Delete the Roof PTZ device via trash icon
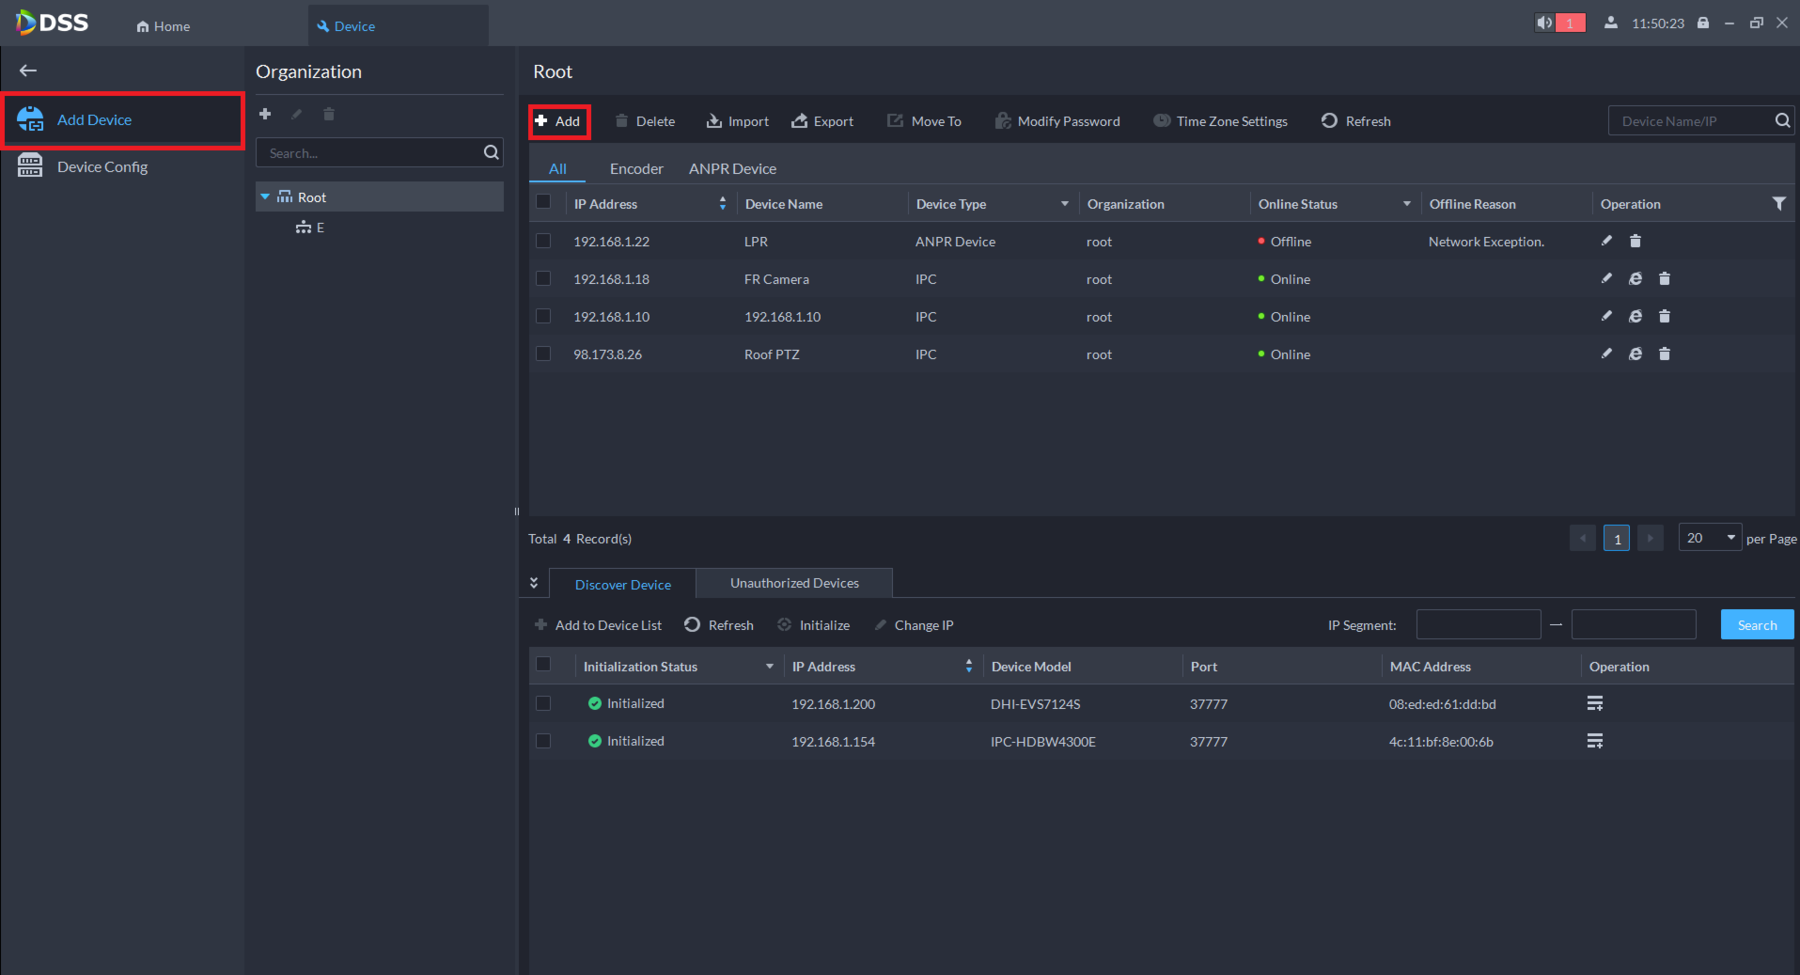The height and width of the screenshot is (975, 1800). point(1664,354)
